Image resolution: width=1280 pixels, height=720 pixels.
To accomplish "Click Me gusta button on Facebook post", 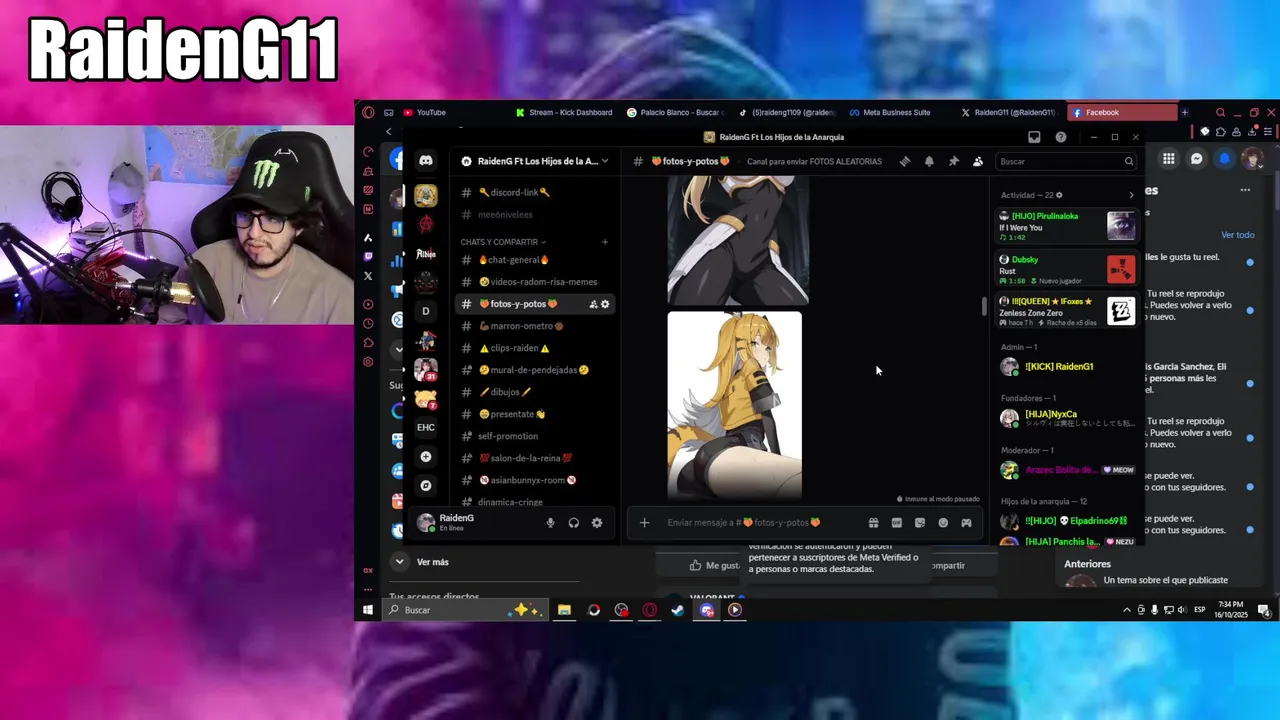I will tap(714, 565).
